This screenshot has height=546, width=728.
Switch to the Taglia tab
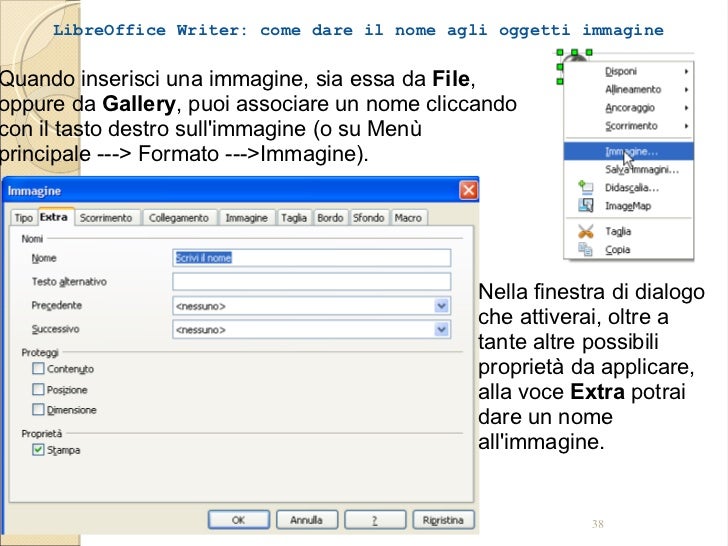click(x=294, y=218)
